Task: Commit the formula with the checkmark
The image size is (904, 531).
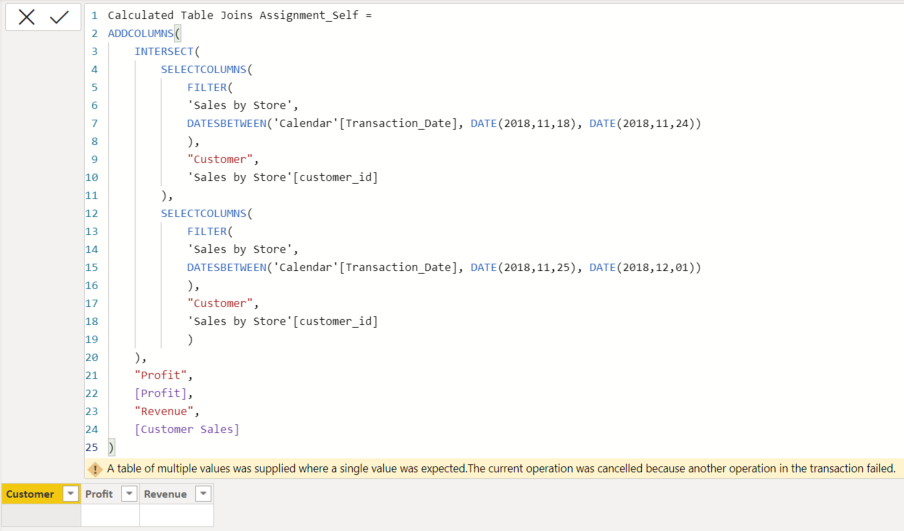Action: point(59,17)
